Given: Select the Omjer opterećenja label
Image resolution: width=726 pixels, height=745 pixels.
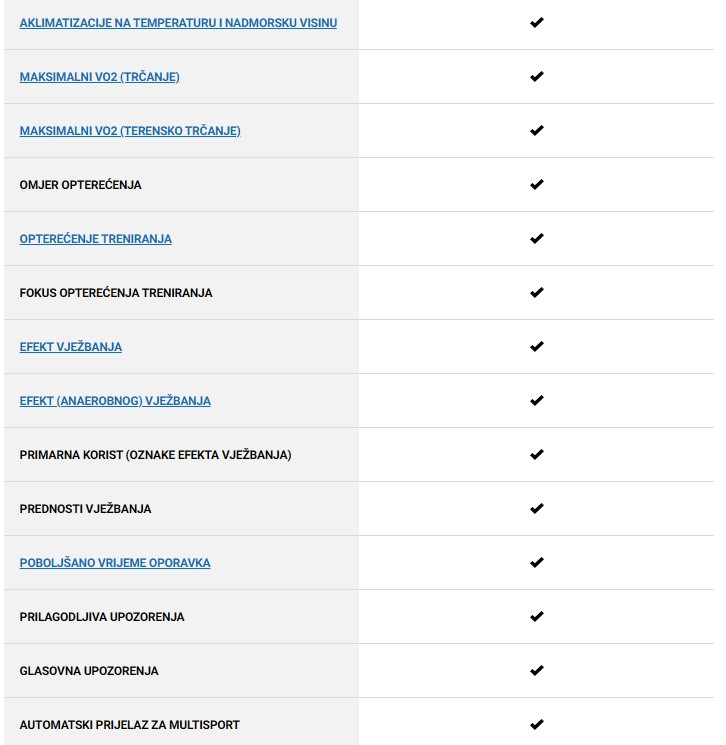Looking at the screenshot, I should pos(81,185).
